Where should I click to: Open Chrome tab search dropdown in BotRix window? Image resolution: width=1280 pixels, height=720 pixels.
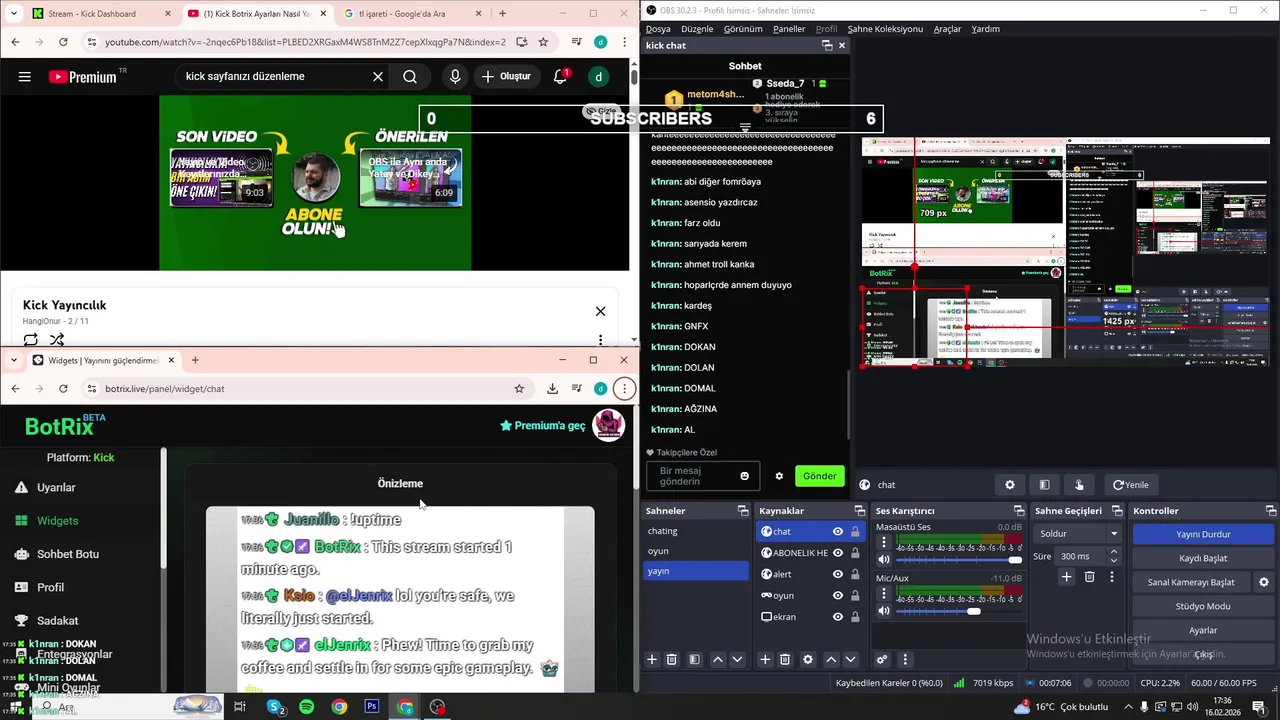point(15,360)
